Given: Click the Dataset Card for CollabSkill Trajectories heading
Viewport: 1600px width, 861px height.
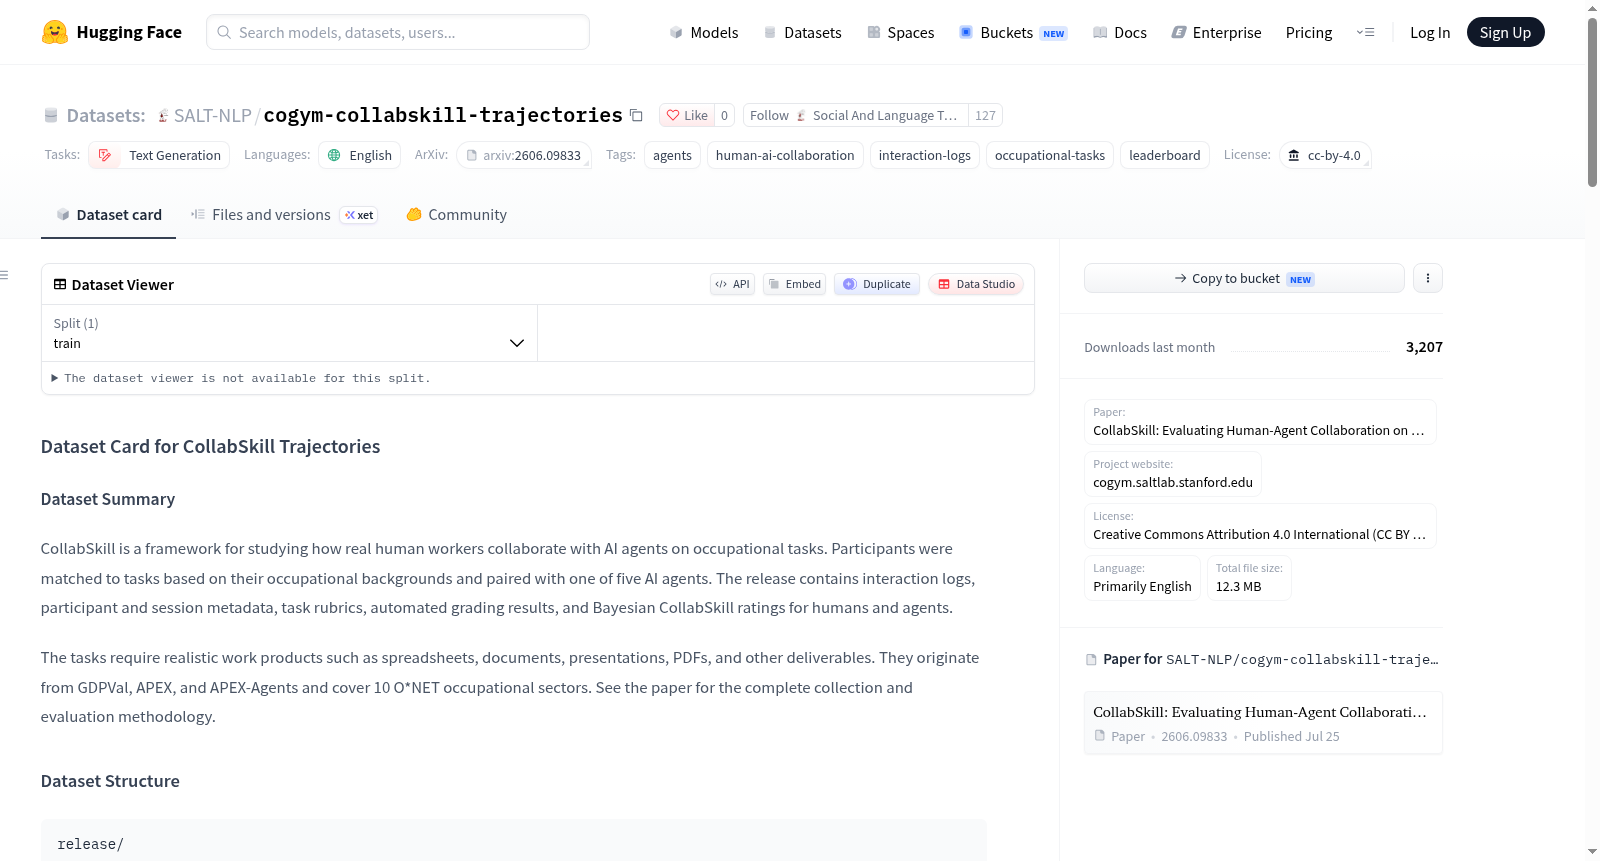Looking at the screenshot, I should point(211,446).
